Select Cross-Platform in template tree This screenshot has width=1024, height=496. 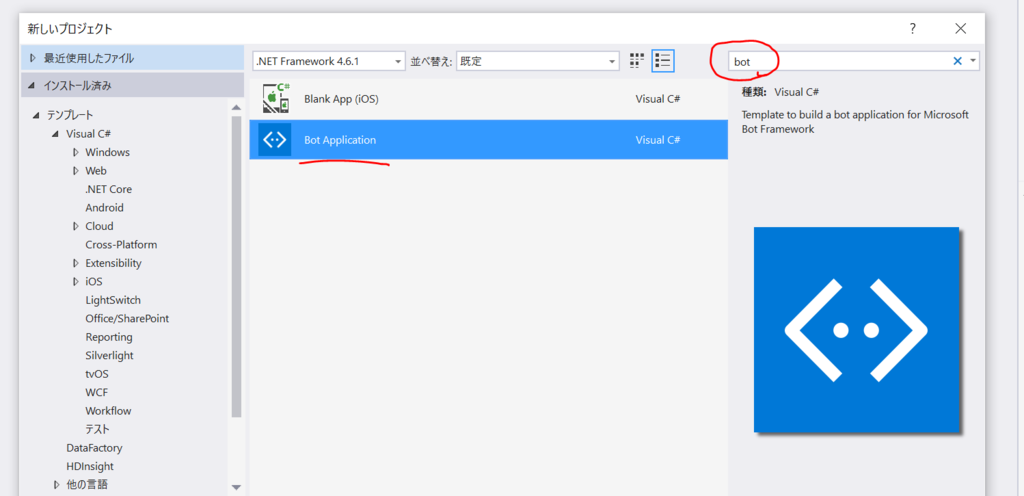click(121, 245)
